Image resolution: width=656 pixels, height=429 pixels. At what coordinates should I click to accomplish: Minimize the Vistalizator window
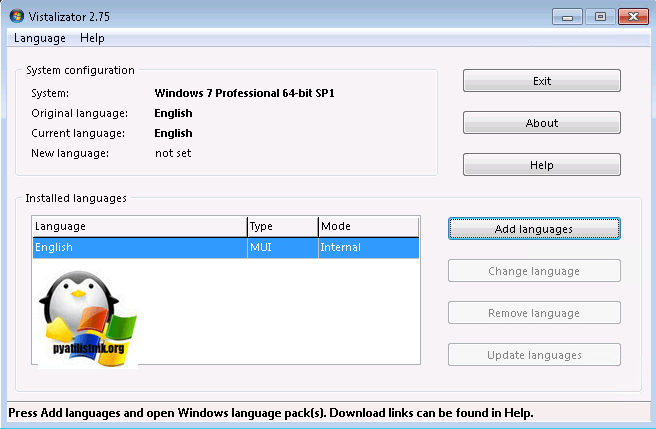point(567,17)
